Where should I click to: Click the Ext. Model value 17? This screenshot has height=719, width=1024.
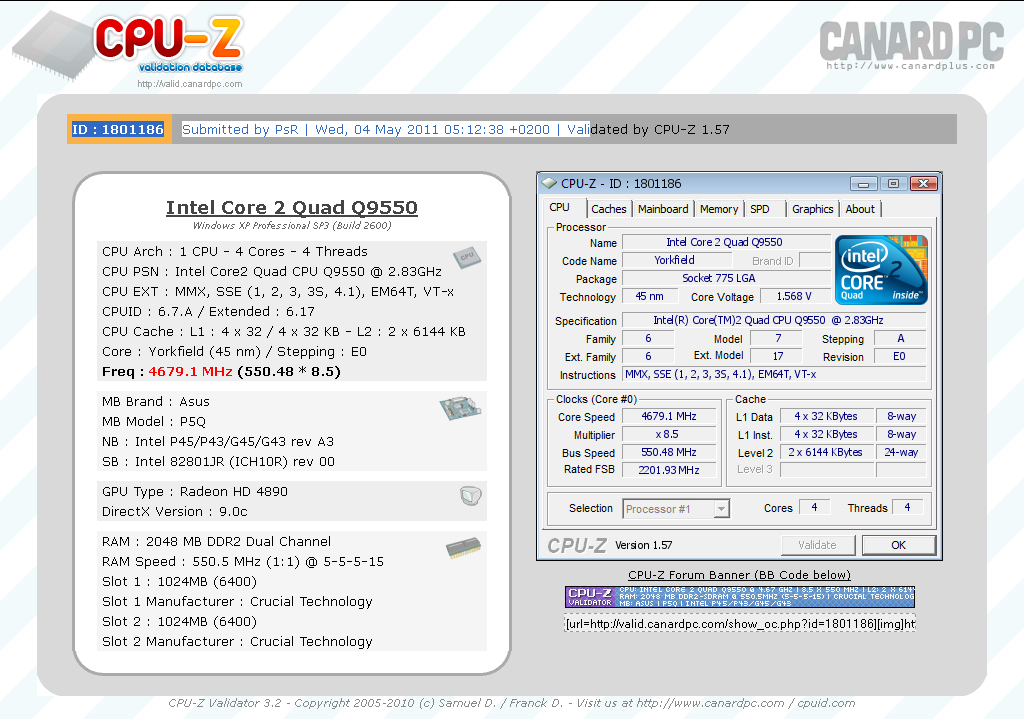pos(778,356)
